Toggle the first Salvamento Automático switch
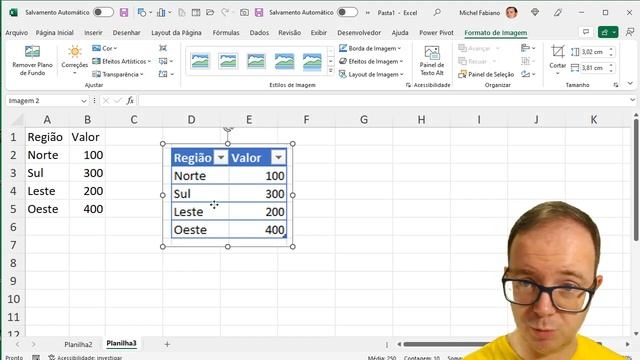Viewport: 640px width, 360px height. click(x=103, y=12)
